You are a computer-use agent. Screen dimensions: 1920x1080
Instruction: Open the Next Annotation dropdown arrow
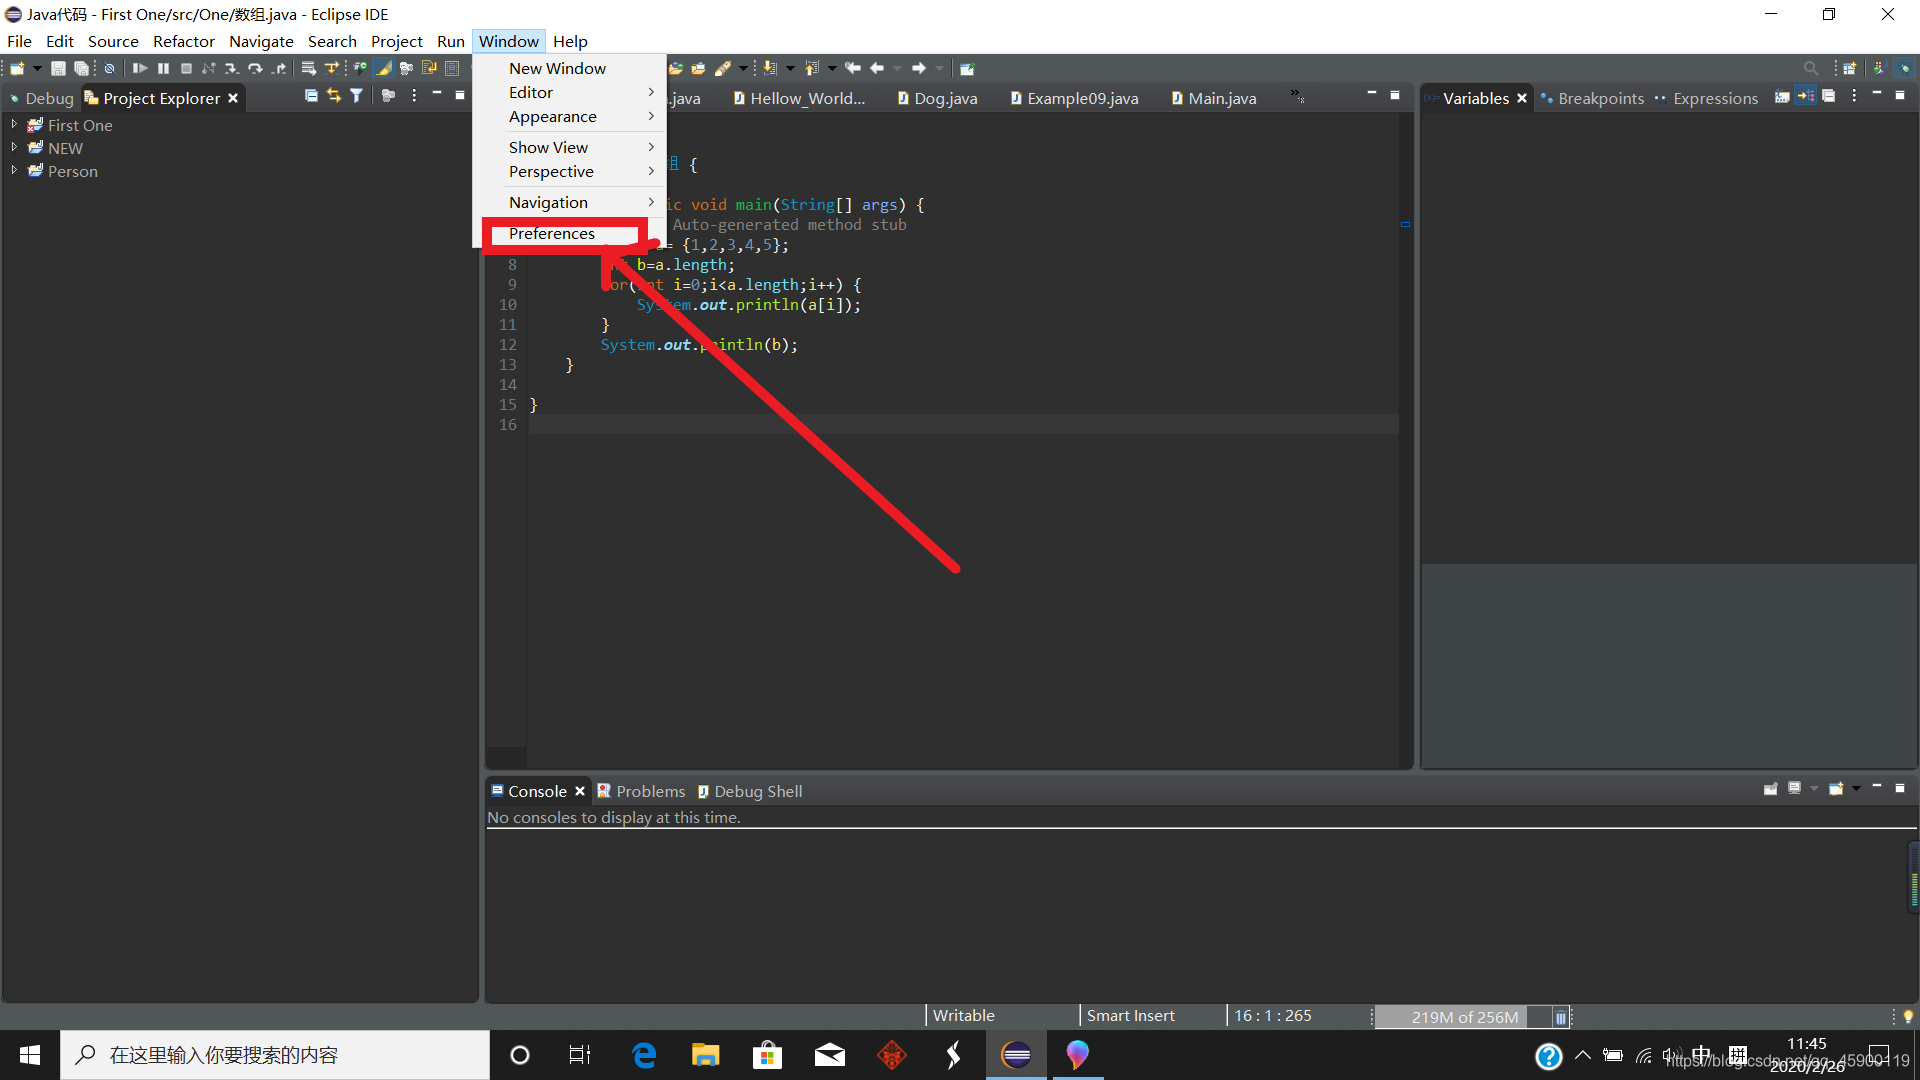tap(790, 68)
